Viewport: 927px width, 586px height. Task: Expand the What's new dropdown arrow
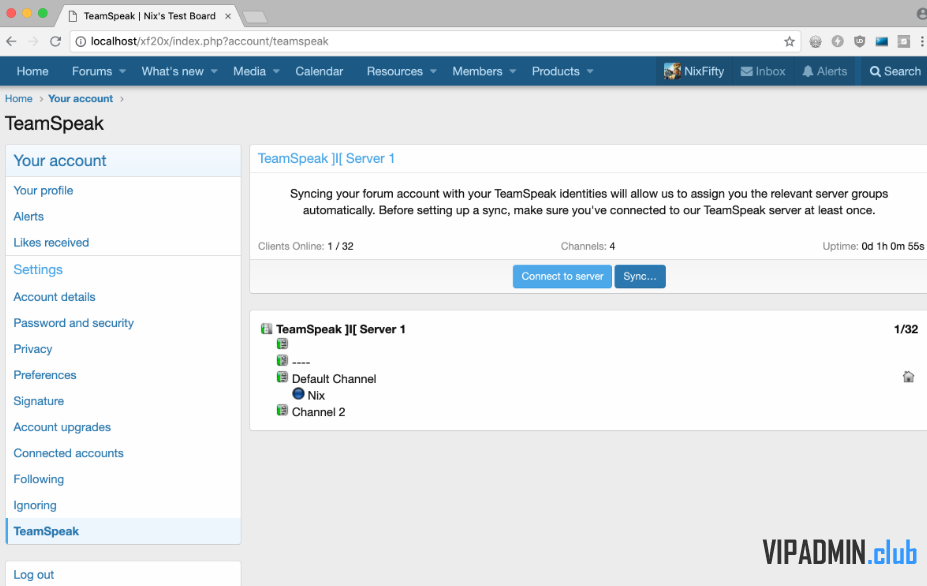coord(214,72)
